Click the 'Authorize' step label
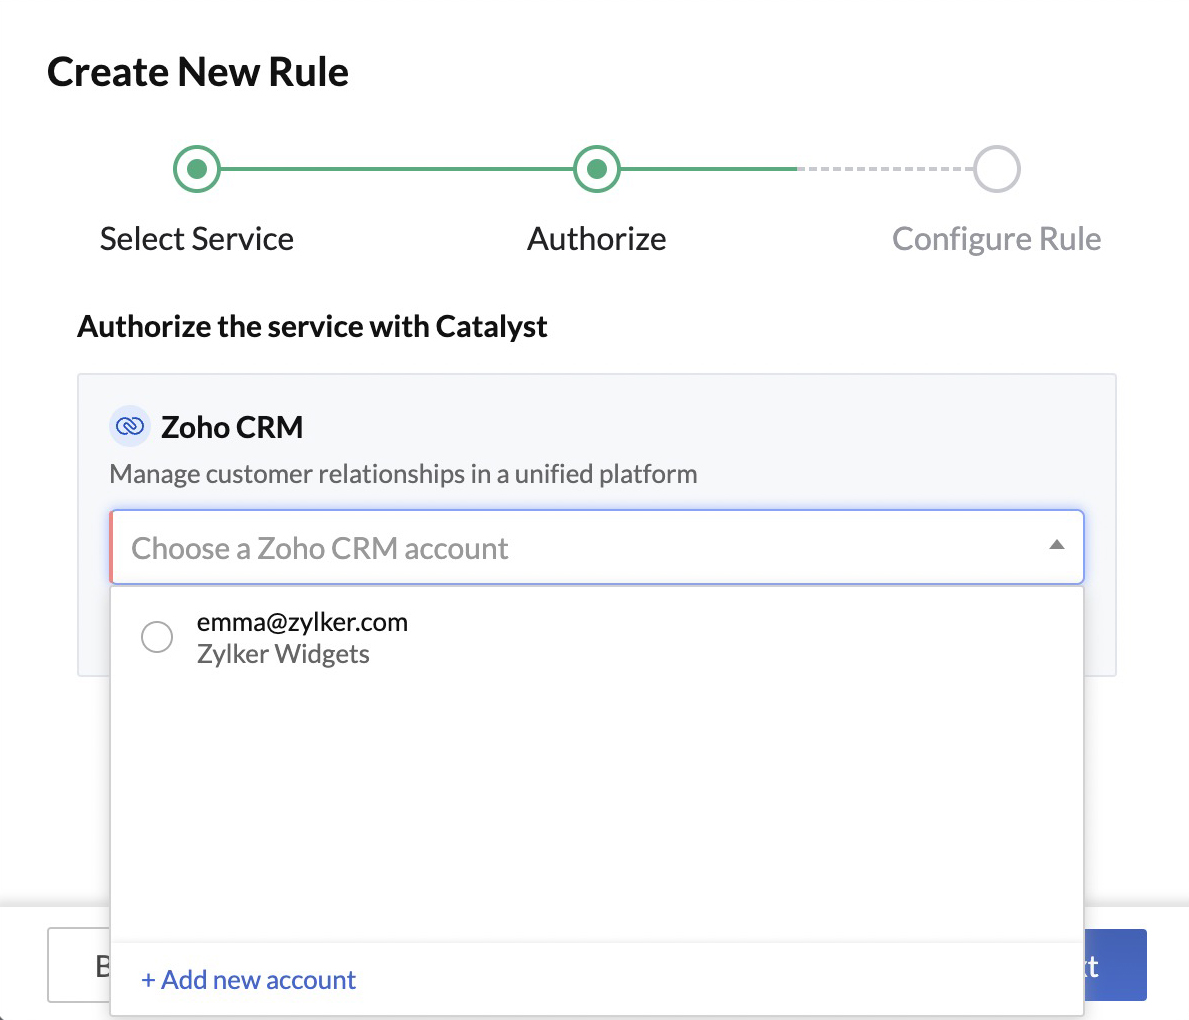 (596, 238)
